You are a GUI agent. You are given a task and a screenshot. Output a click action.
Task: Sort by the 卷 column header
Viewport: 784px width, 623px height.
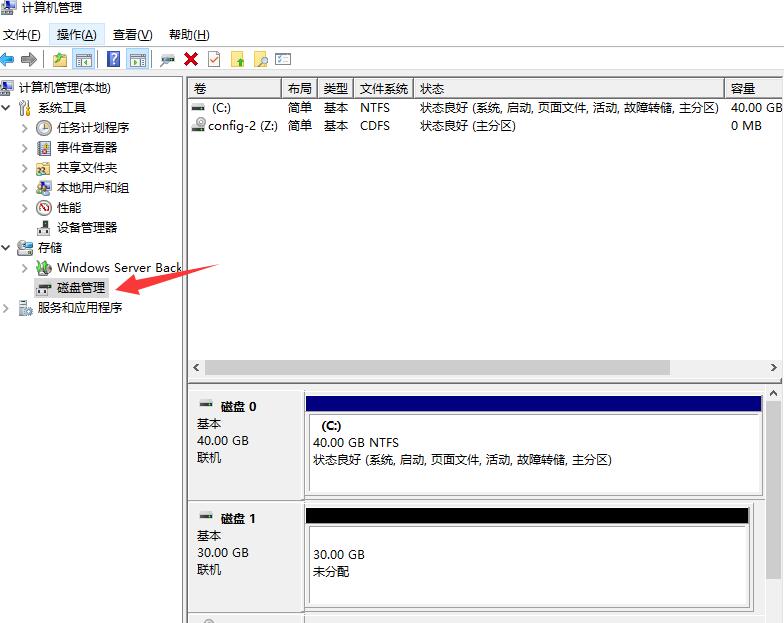pos(234,89)
